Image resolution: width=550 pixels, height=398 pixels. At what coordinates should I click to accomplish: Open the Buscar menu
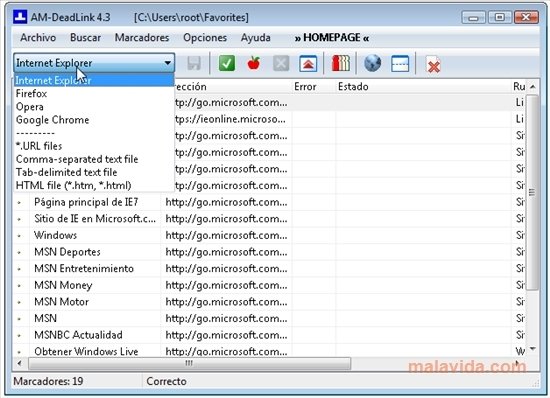85,38
